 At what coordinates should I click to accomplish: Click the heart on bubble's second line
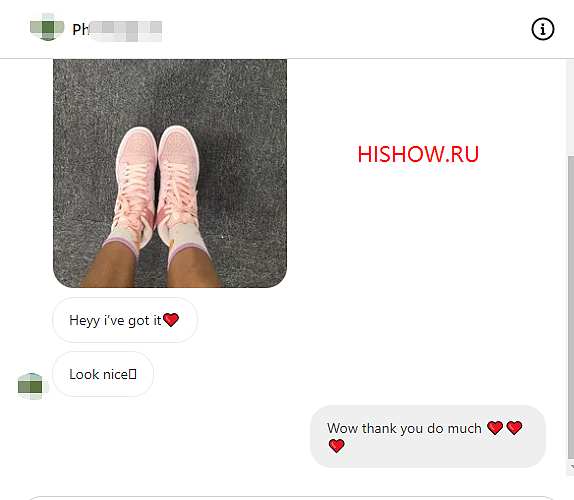pos(336,445)
